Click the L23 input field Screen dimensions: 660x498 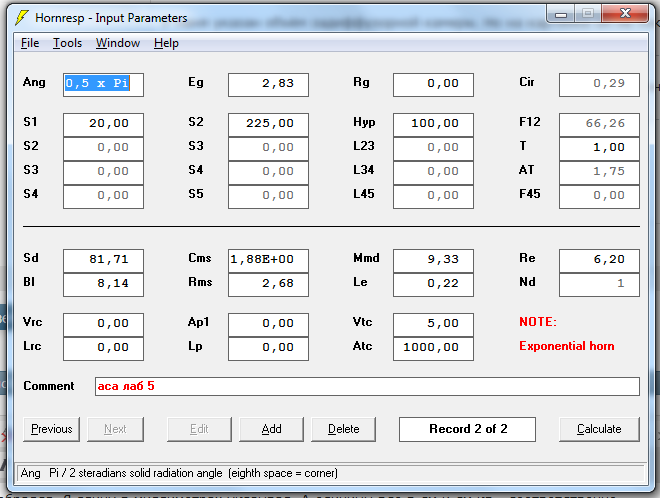(x=434, y=149)
